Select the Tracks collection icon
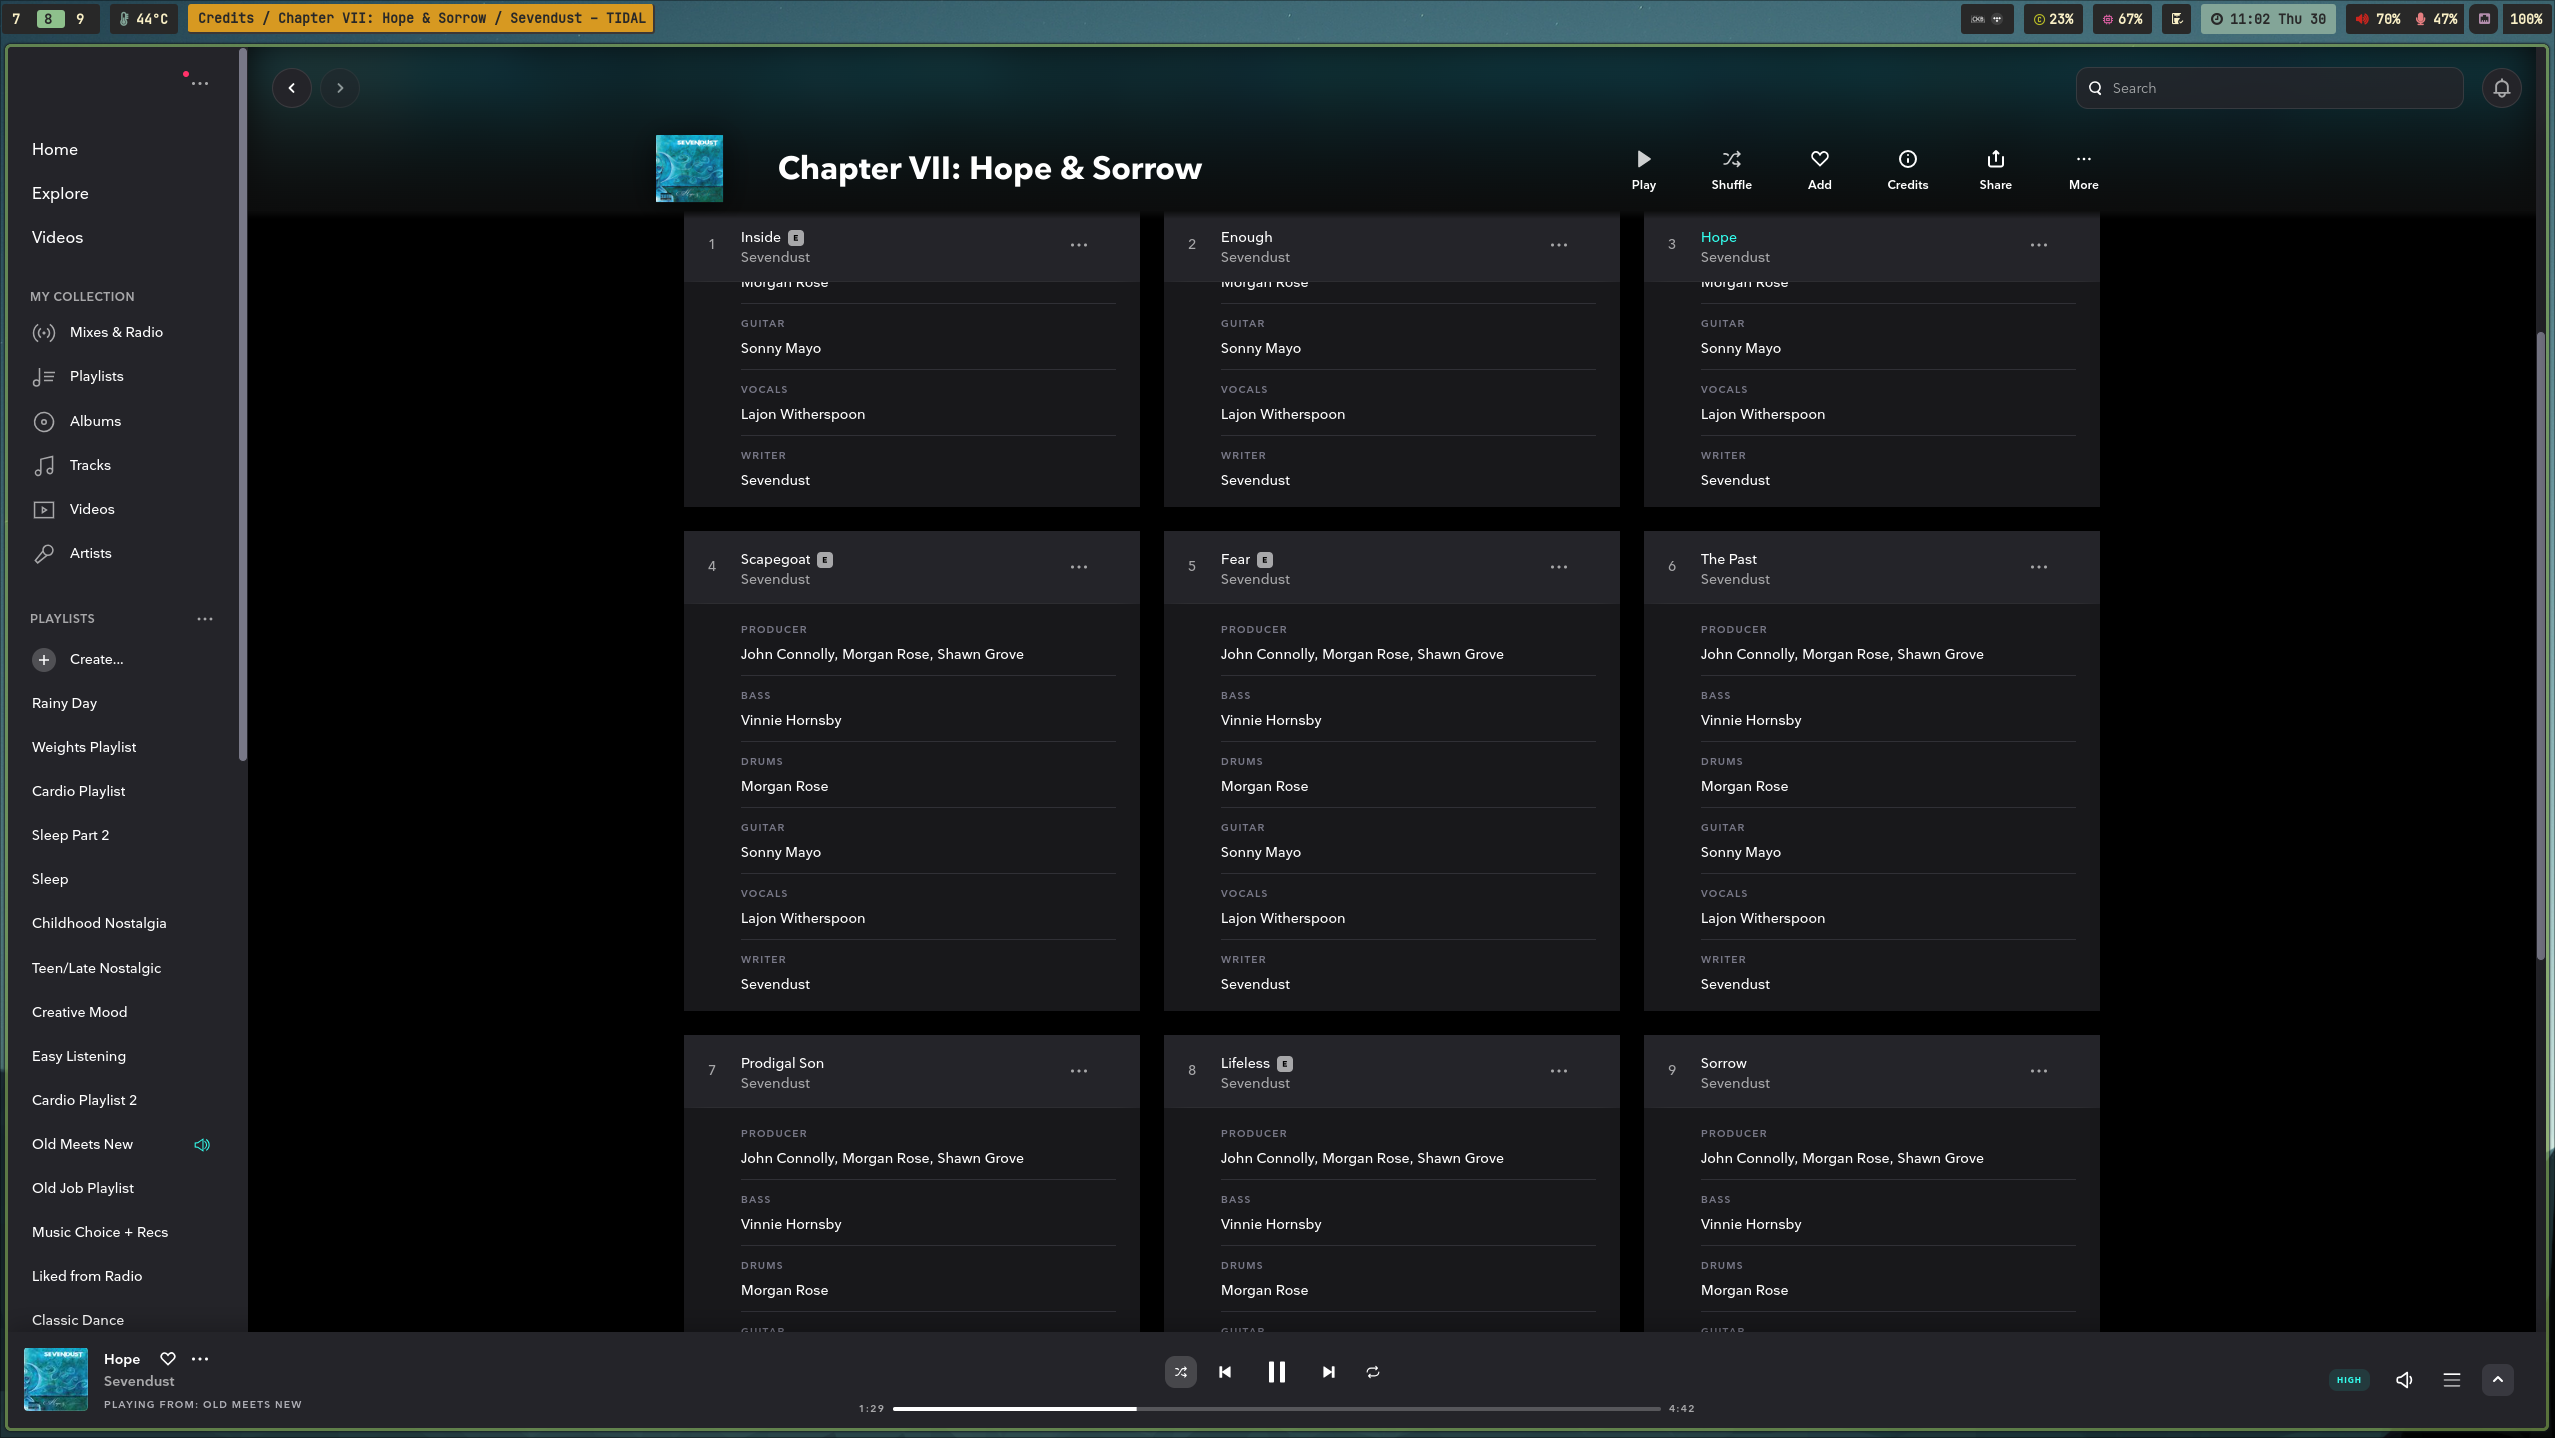 pos(45,465)
